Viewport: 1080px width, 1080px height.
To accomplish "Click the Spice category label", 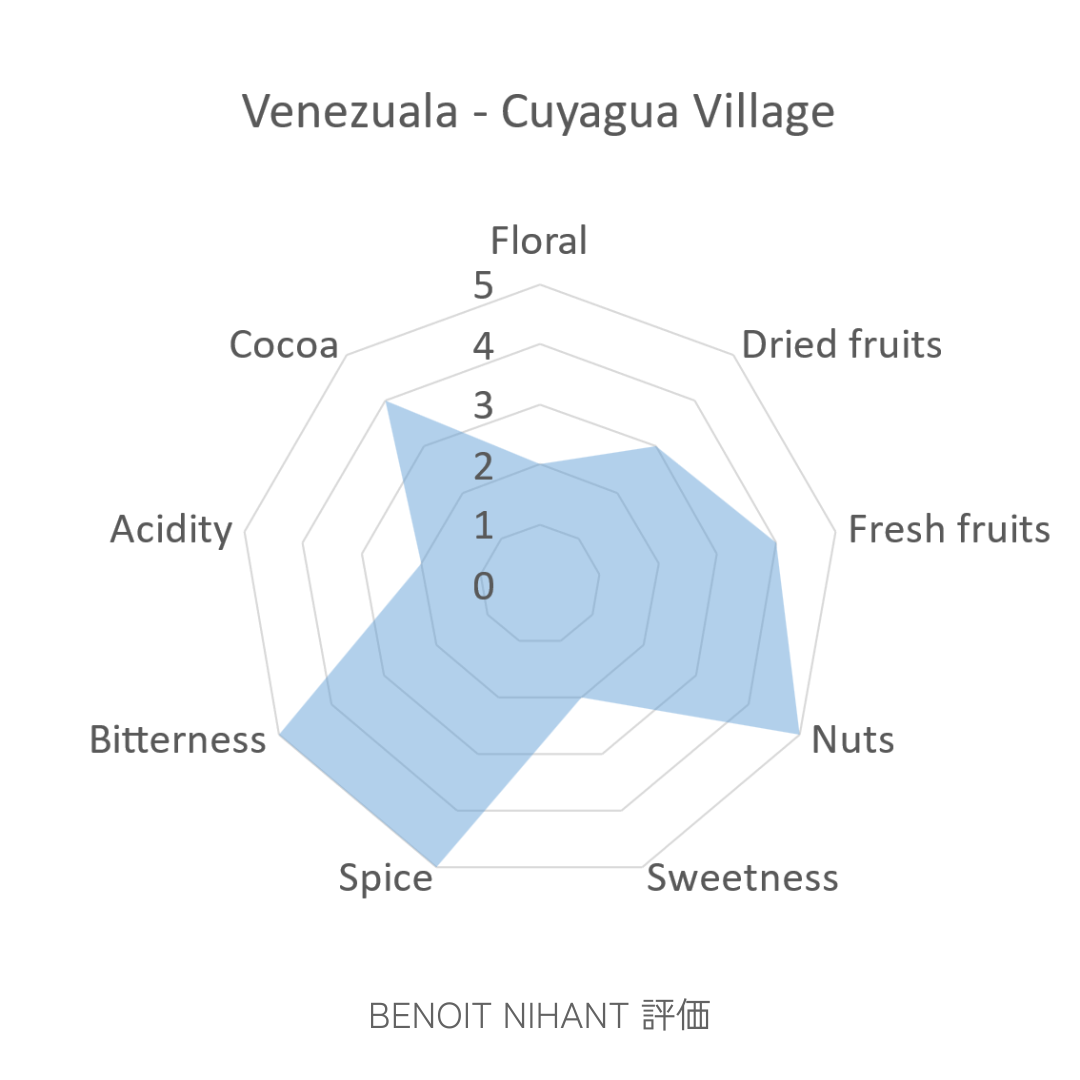I will pyautogui.click(x=385, y=878).
